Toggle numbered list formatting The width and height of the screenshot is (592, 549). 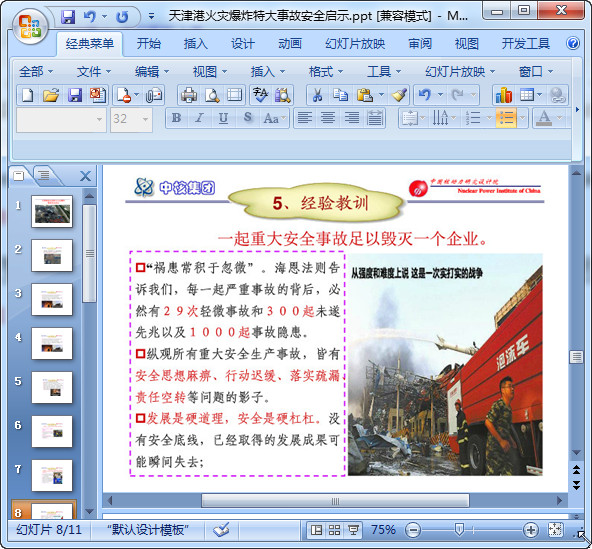(473, 118)
